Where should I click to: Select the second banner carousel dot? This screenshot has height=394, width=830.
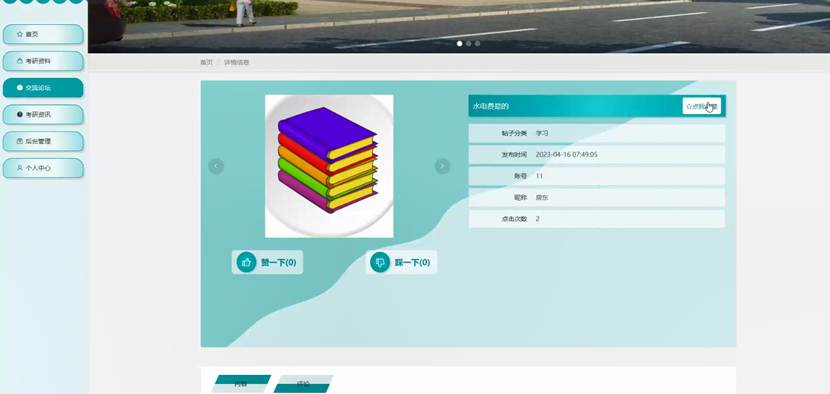[x=468, y=43]
